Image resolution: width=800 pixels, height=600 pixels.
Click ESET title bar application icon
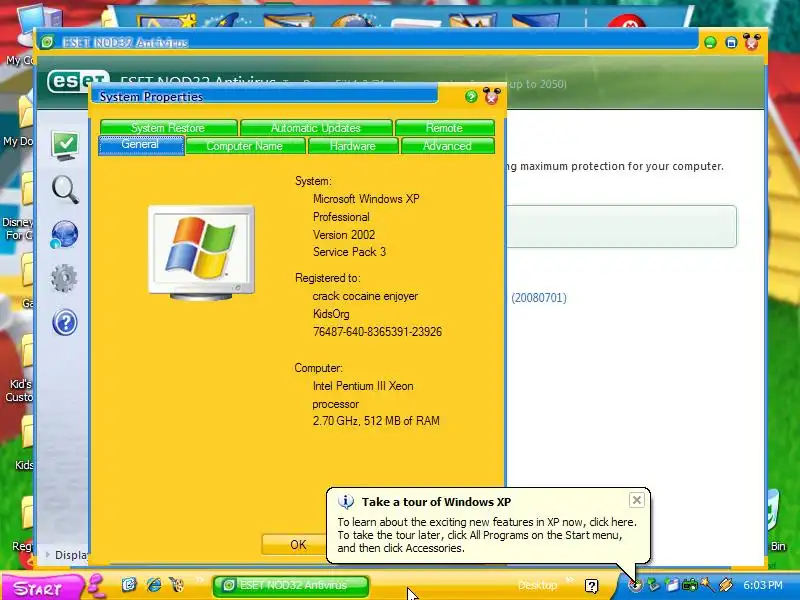(x=47, y=42)
